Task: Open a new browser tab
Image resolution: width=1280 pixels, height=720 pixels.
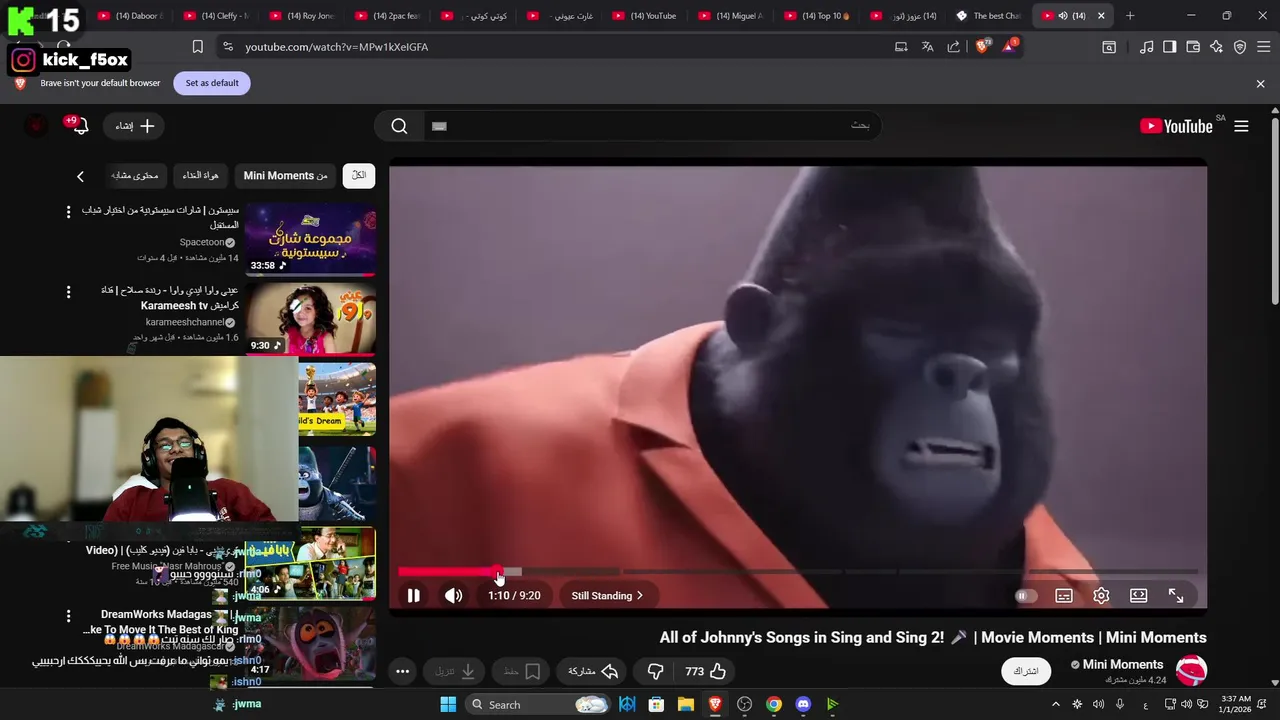Action: click(x=1130, y=16)
